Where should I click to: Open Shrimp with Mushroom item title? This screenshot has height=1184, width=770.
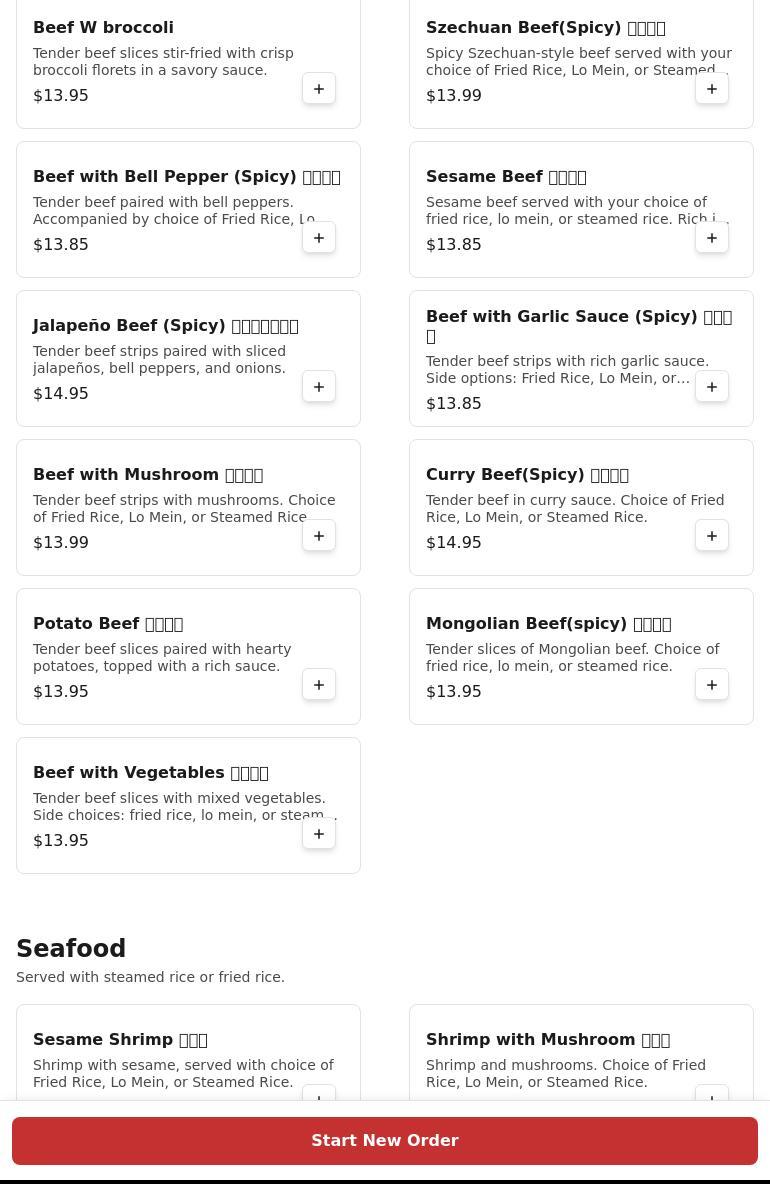coord(548,1040)
